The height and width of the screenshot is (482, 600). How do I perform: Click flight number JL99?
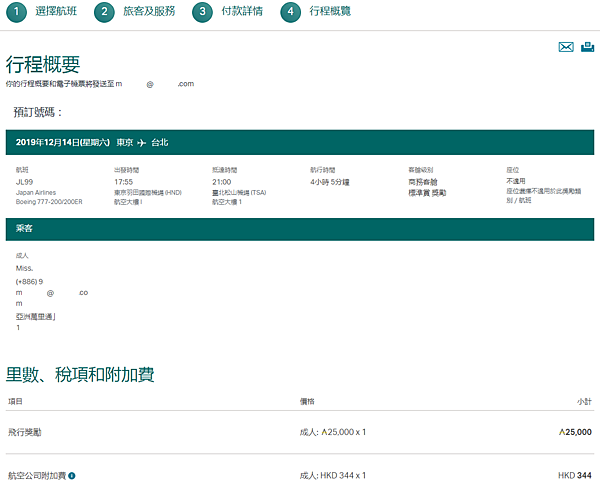(24, 182)
